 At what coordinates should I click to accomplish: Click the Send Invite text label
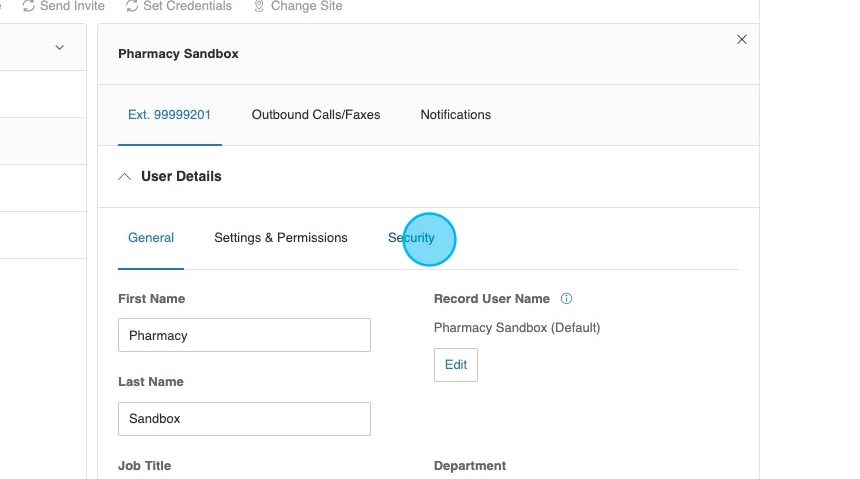pos(72,6)
